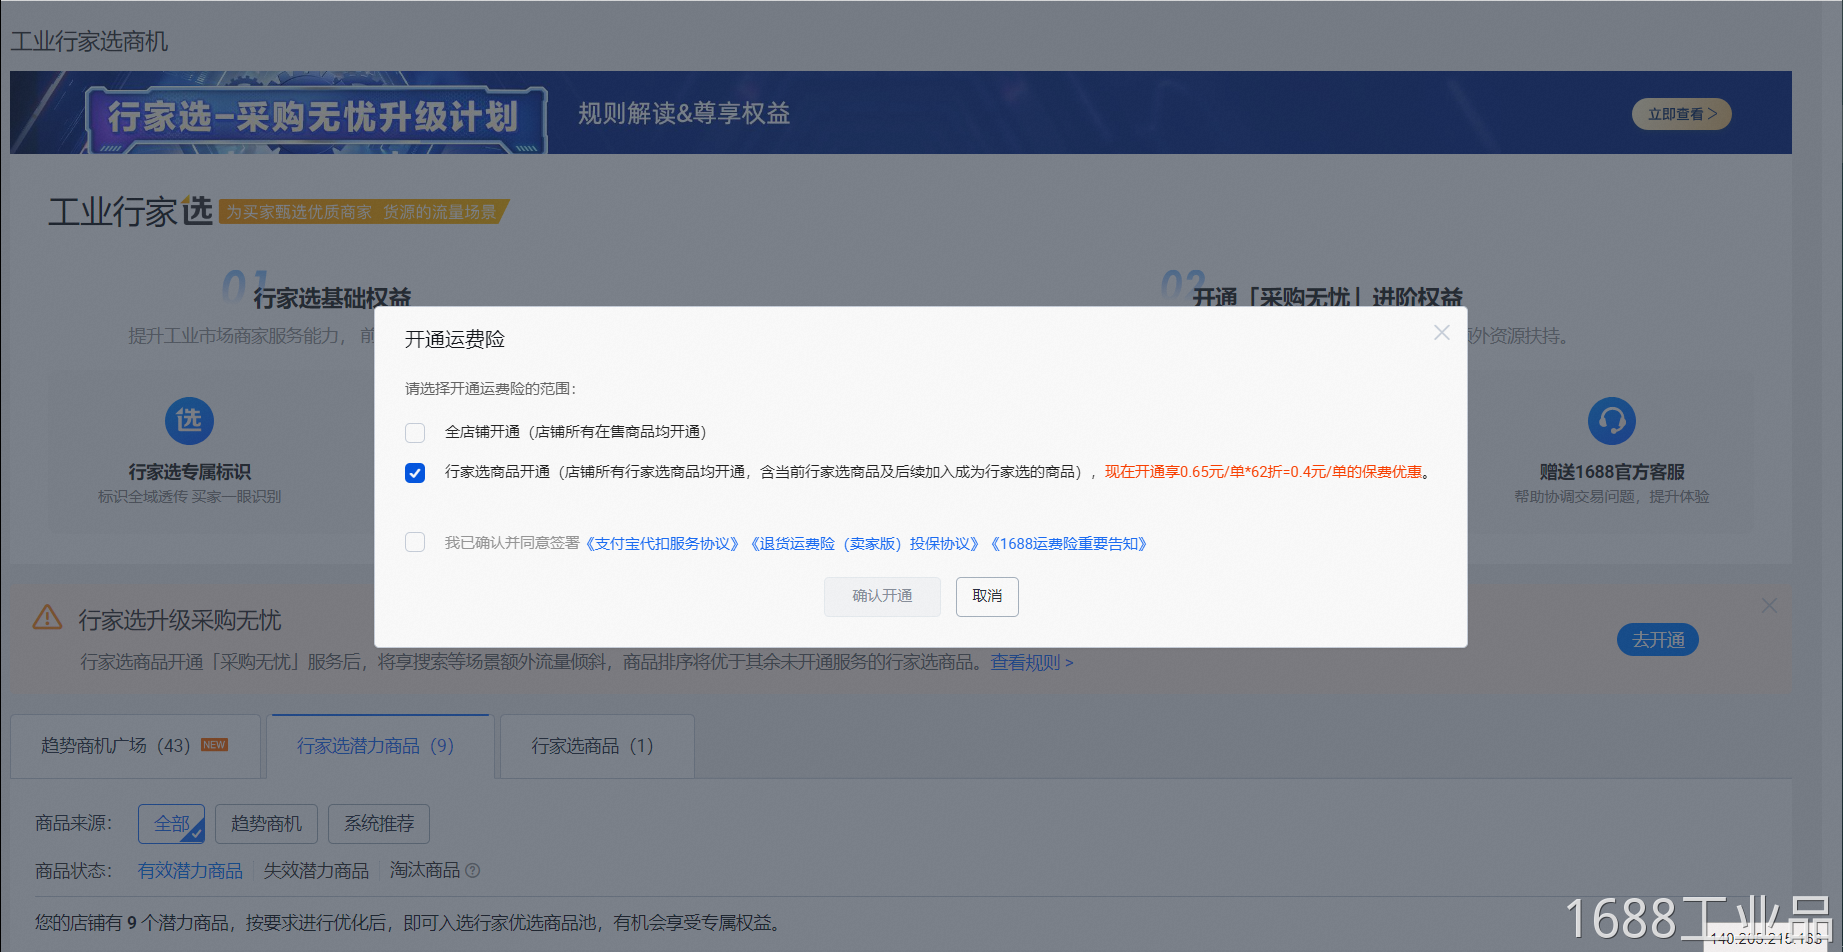Viewport: 1843px width, 952px height.
Task: Click the warning triangle icon
Action: [47, 618]
